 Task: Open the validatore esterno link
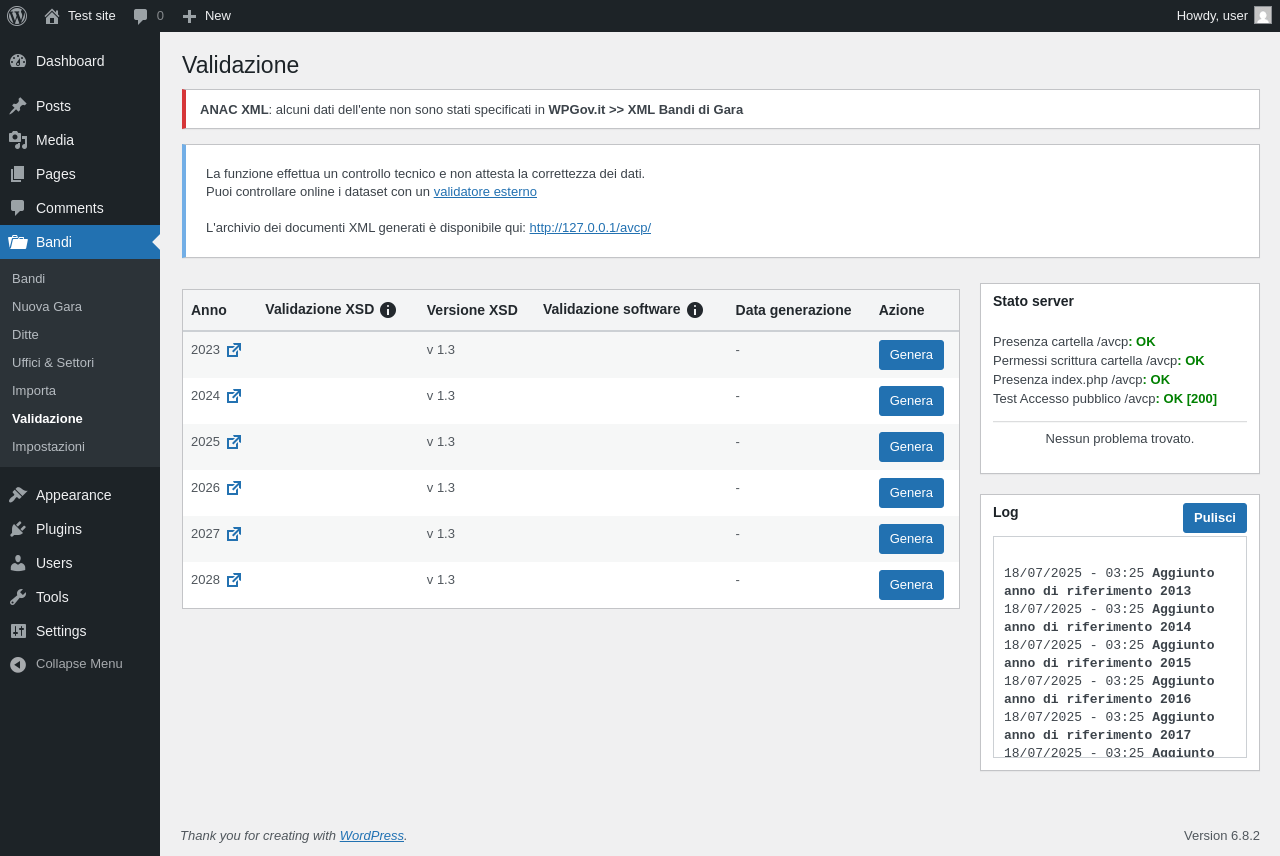tap(485, 192)
